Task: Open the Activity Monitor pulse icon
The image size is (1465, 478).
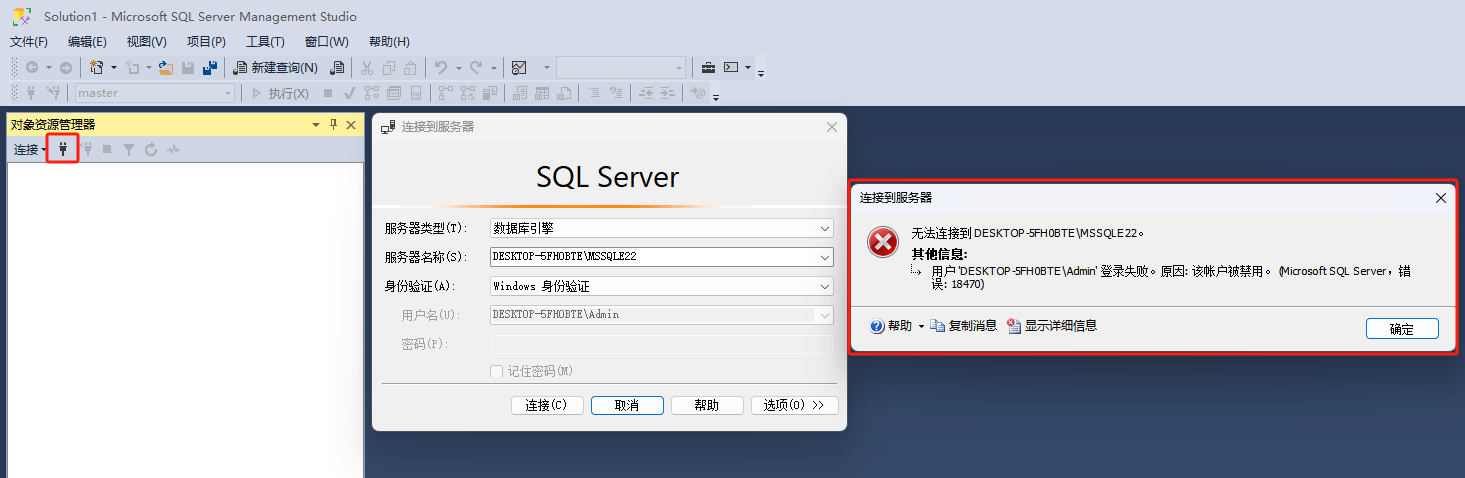Action: point(173,149)
